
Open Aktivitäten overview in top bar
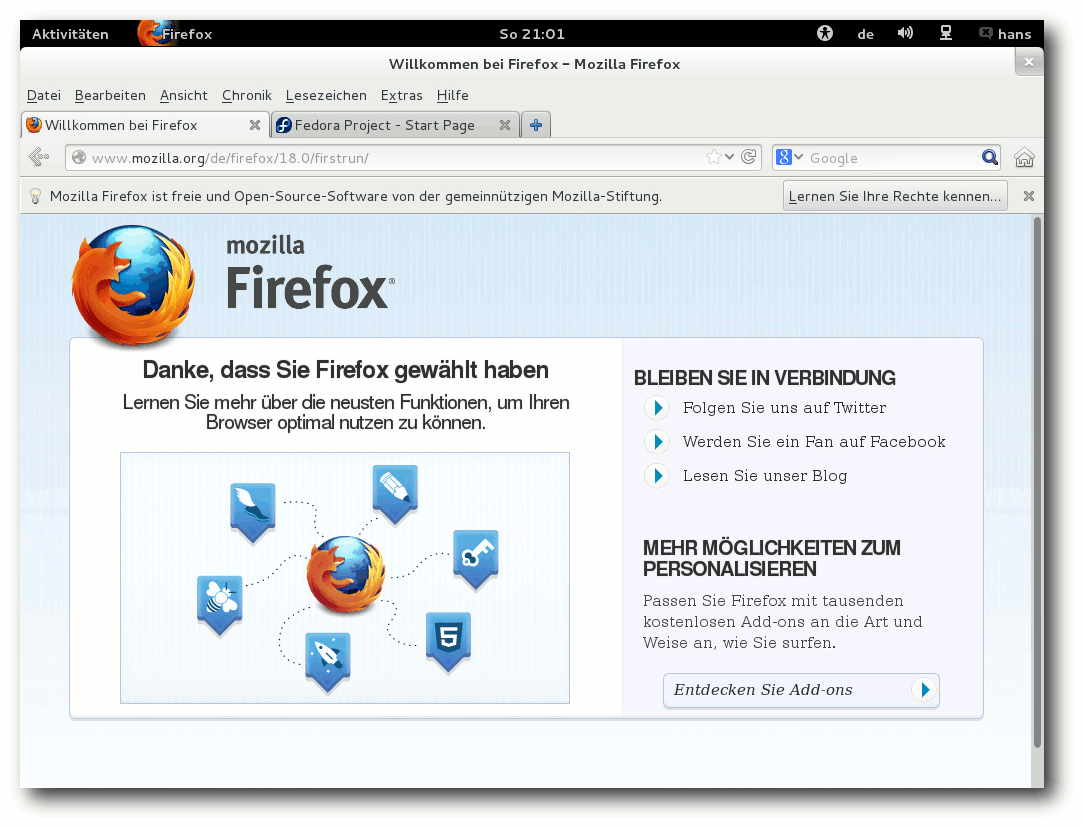click(x=71, y=34)
